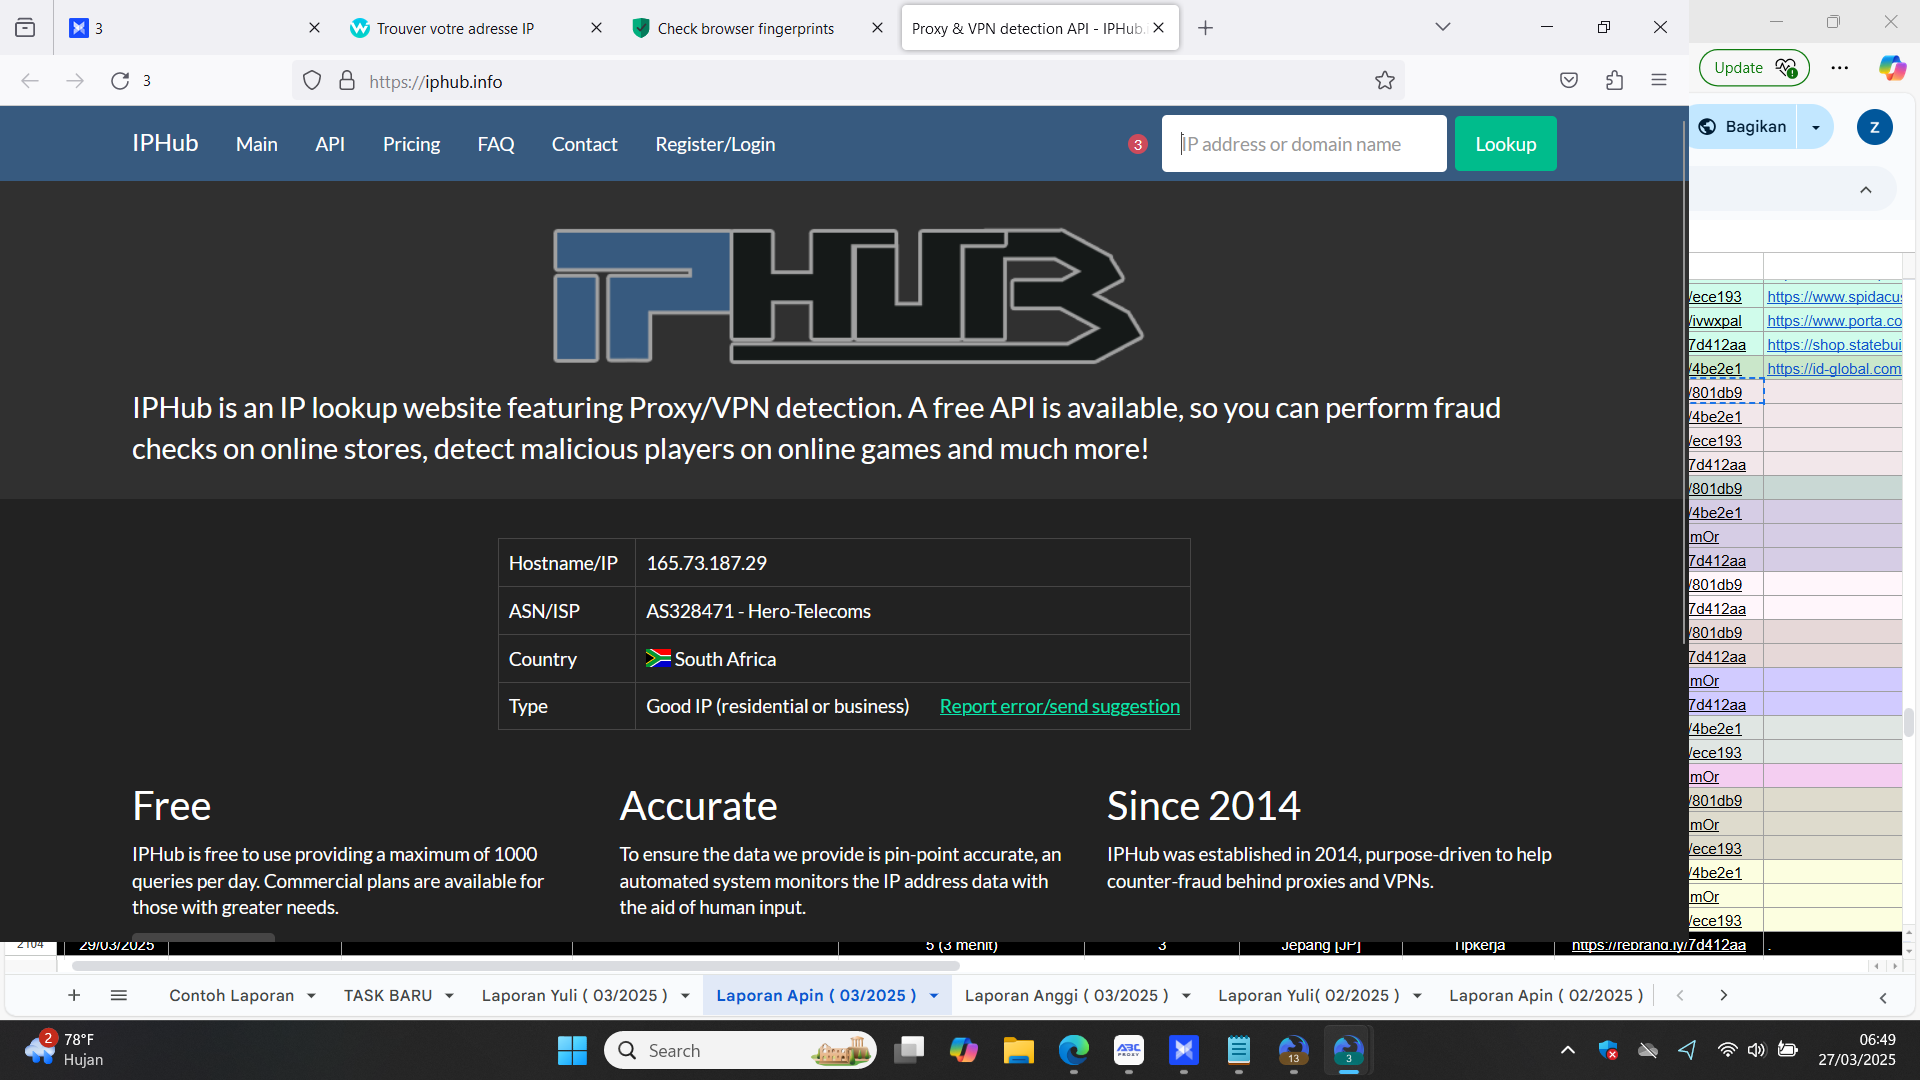Open the Firefox extensions puzzle icon
This screenshot has width=1920, height=1080.
1614,81
